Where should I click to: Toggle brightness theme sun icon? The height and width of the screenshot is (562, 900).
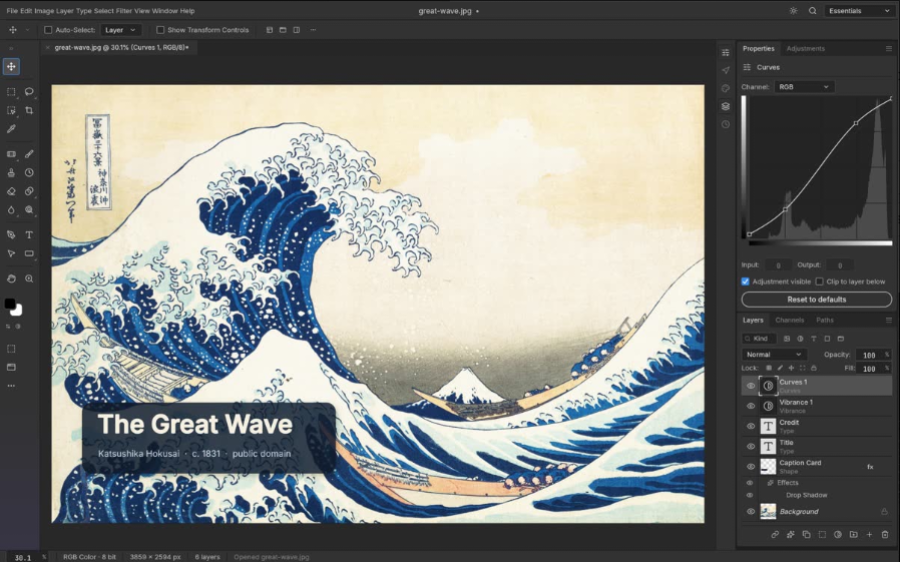pyautogui.click(x=793, y=11)
